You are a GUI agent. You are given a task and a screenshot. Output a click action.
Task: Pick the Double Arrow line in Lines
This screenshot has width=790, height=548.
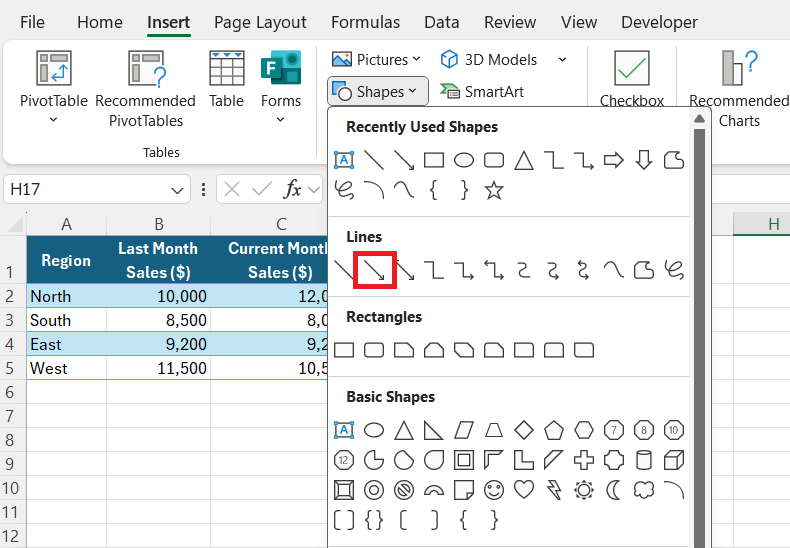tap(405, 270)
